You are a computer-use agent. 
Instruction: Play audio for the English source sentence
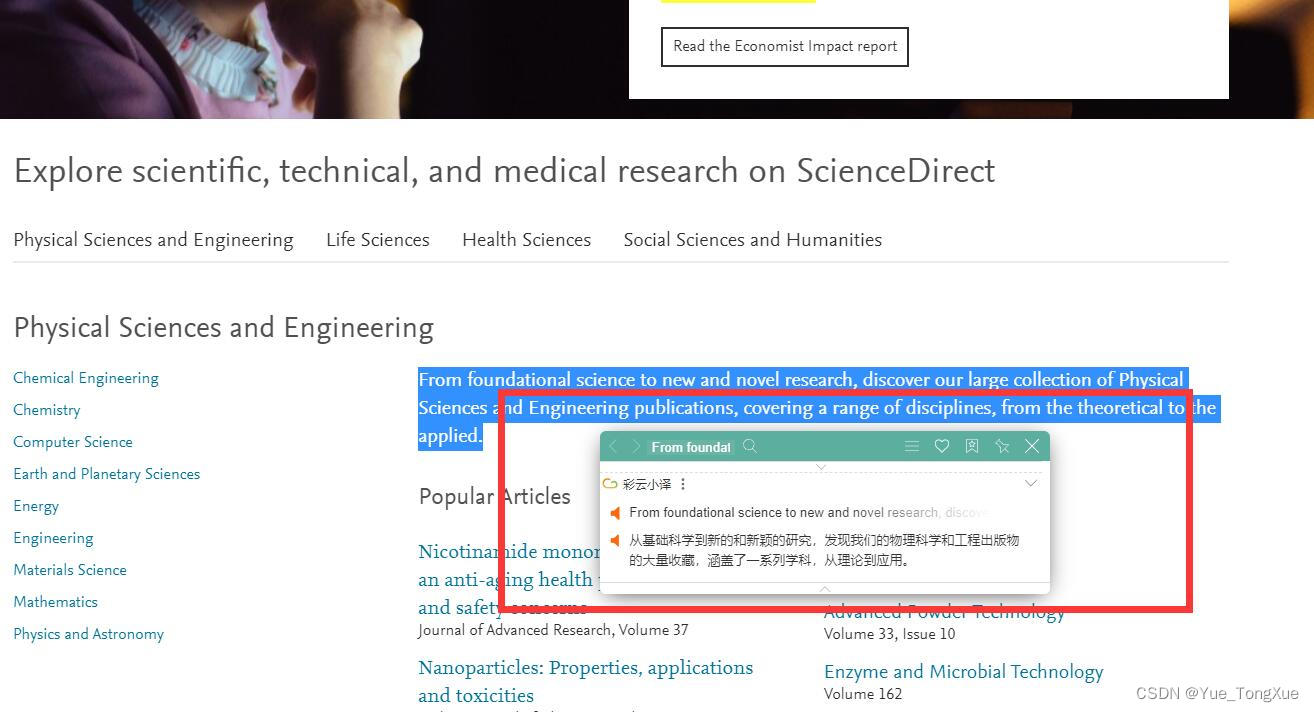point(616,513)
